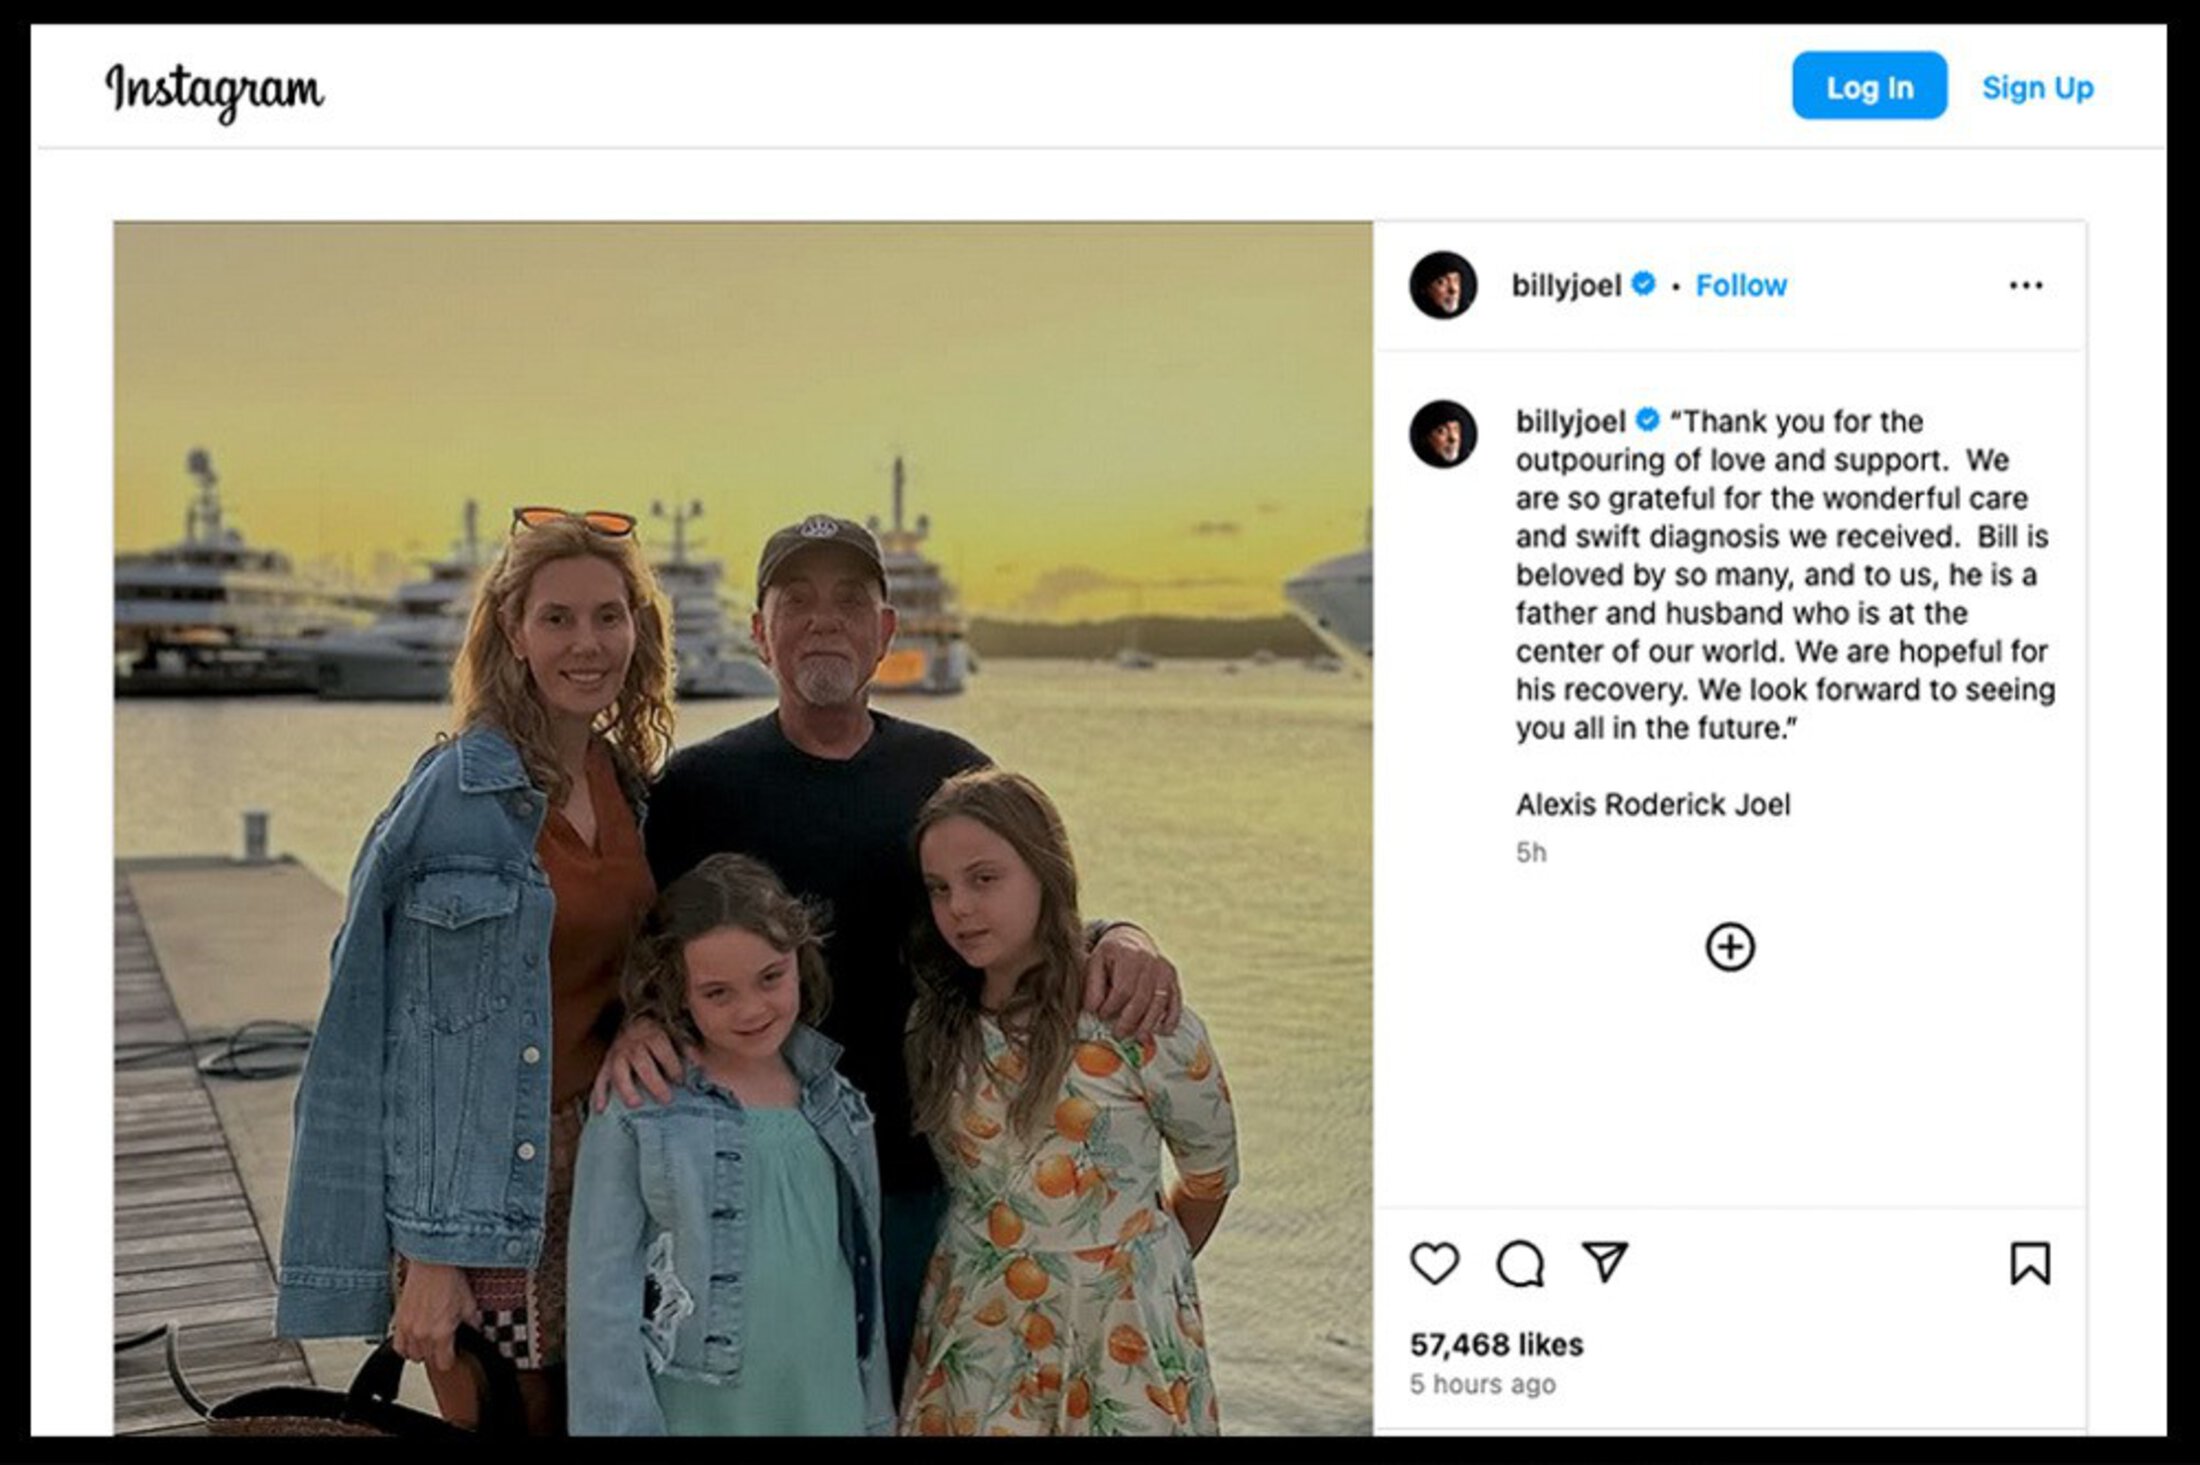Click the "5 hours ago" timestamp
Viewport: 2200px width, 1465px height.
[x=1483, y=1385]
